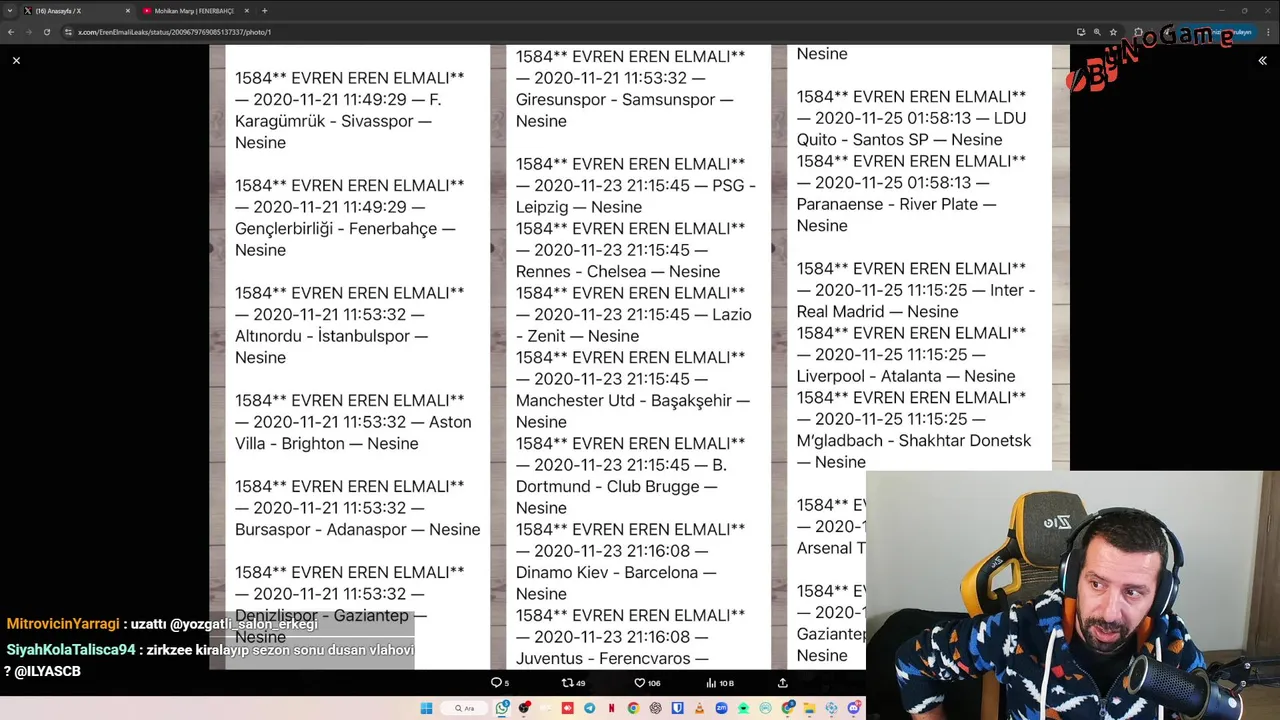Close the photo viewer with the X
The image size is (1280, 720).
(16, 61)
